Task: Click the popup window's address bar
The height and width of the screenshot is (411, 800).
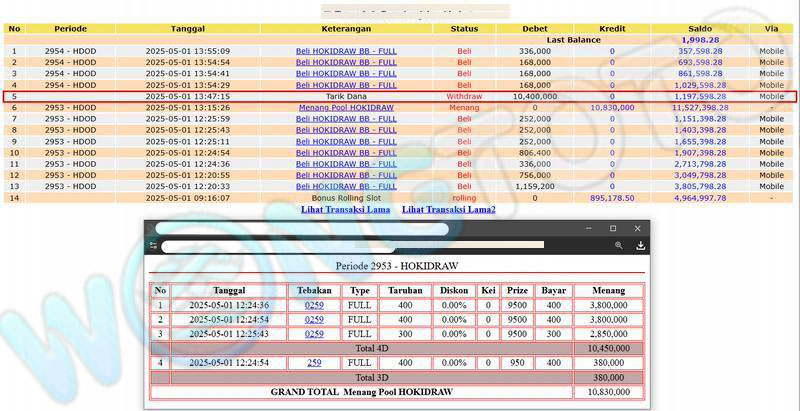Action: coord(352,245)
